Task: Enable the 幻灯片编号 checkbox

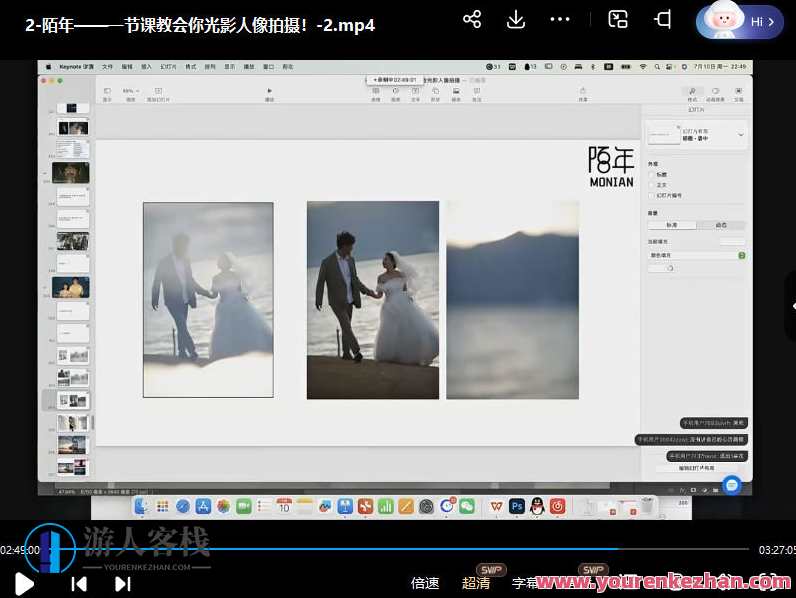Action: [x=651, y=196]
